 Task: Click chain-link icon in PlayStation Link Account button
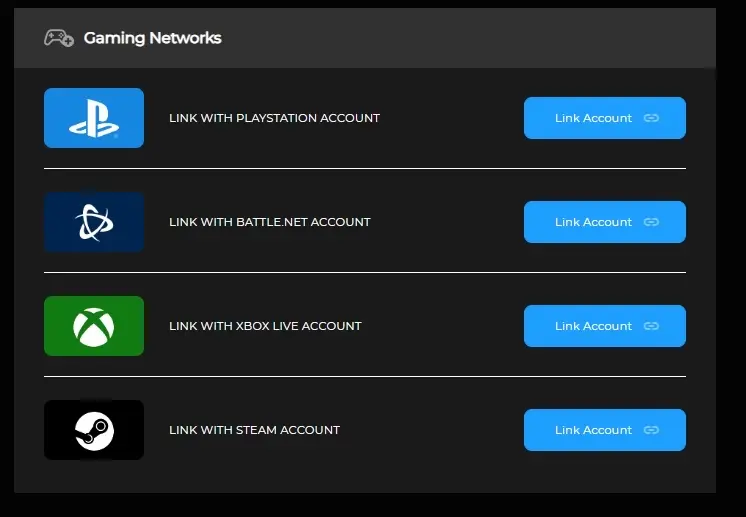click(x=651, y=118)
